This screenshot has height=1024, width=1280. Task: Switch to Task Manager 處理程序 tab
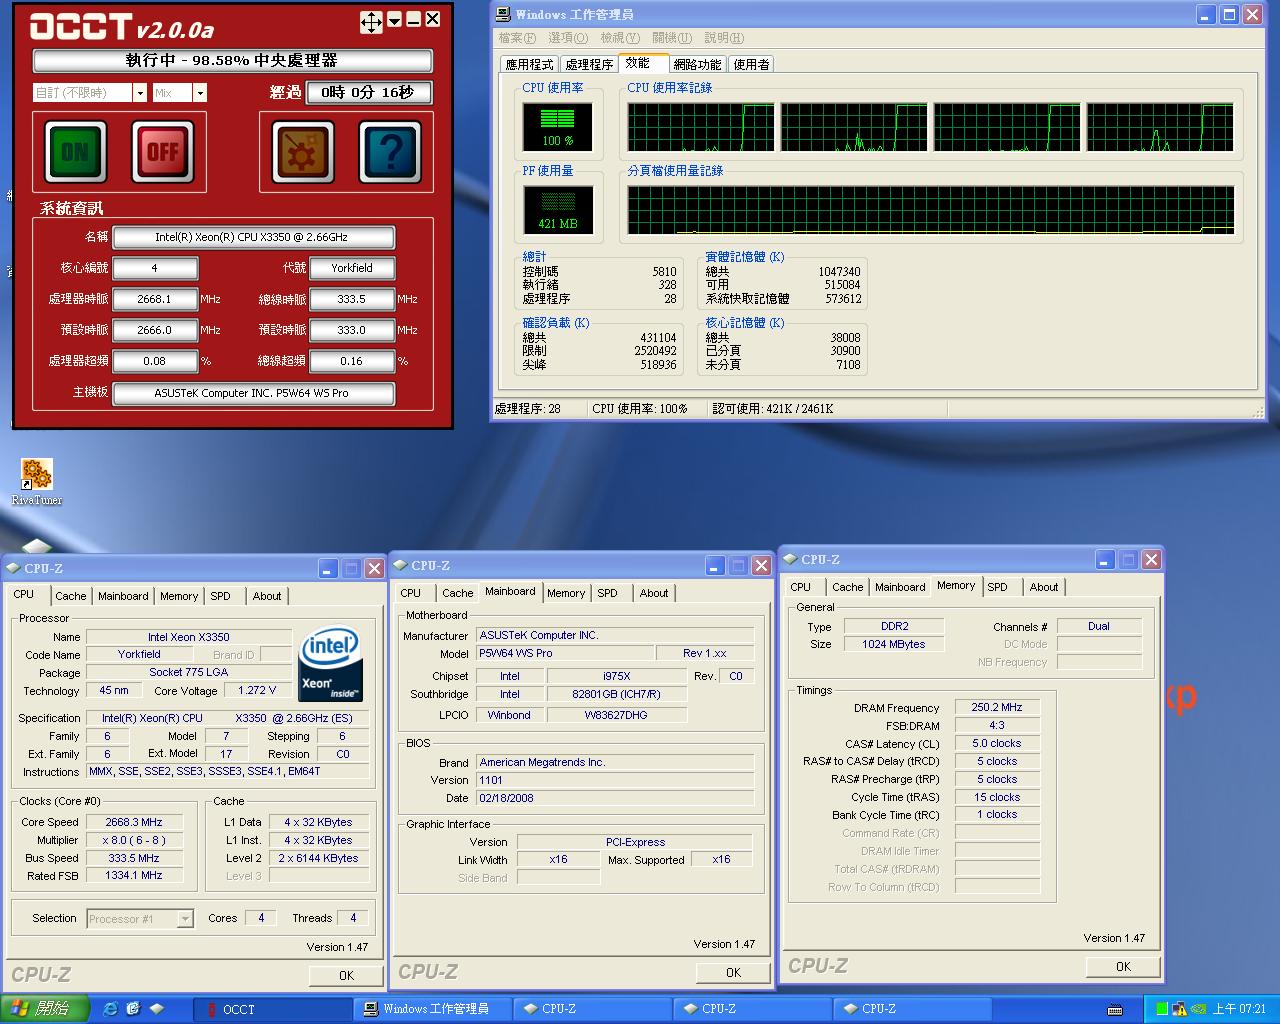coord(589,64)
